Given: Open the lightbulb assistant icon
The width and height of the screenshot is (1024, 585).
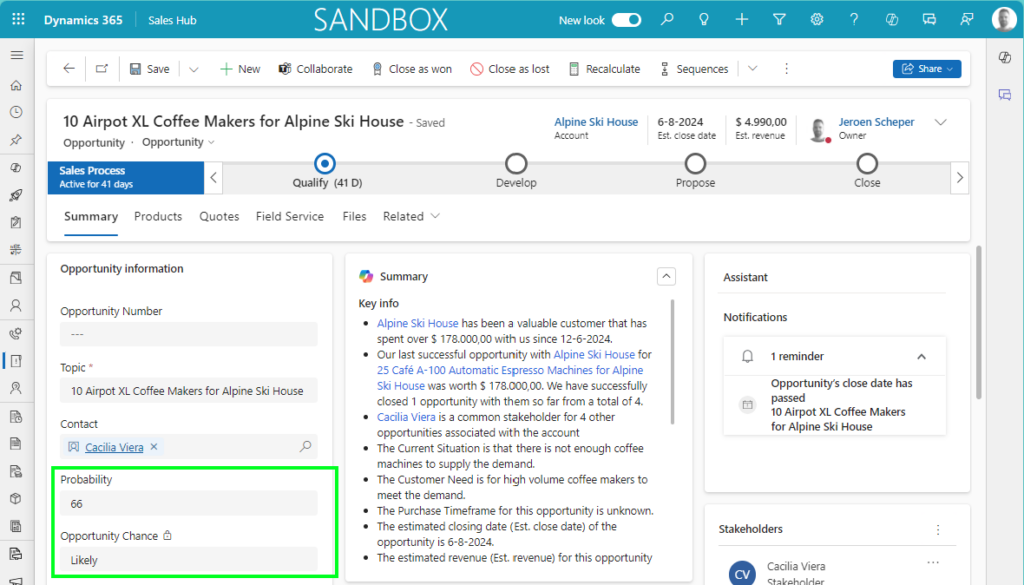Looking at the screenshot, I should [704, 20].
